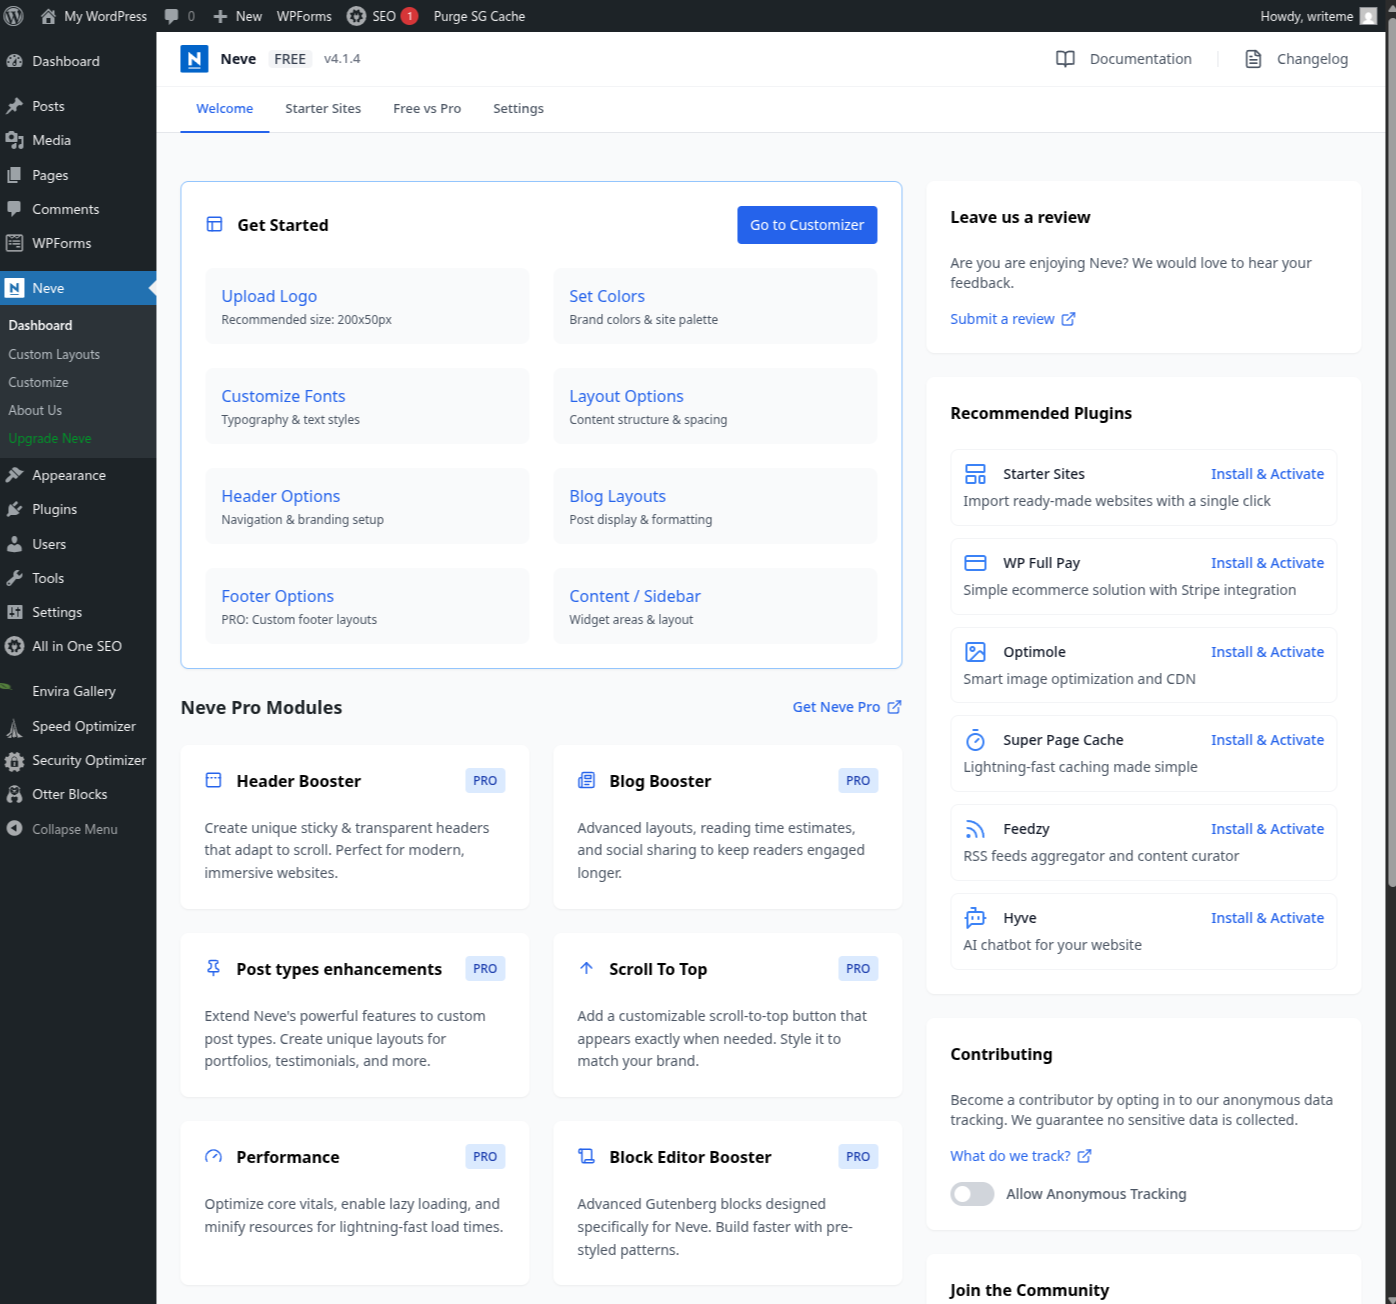Click the Go to Customizer button

click(x=806, y=225)
